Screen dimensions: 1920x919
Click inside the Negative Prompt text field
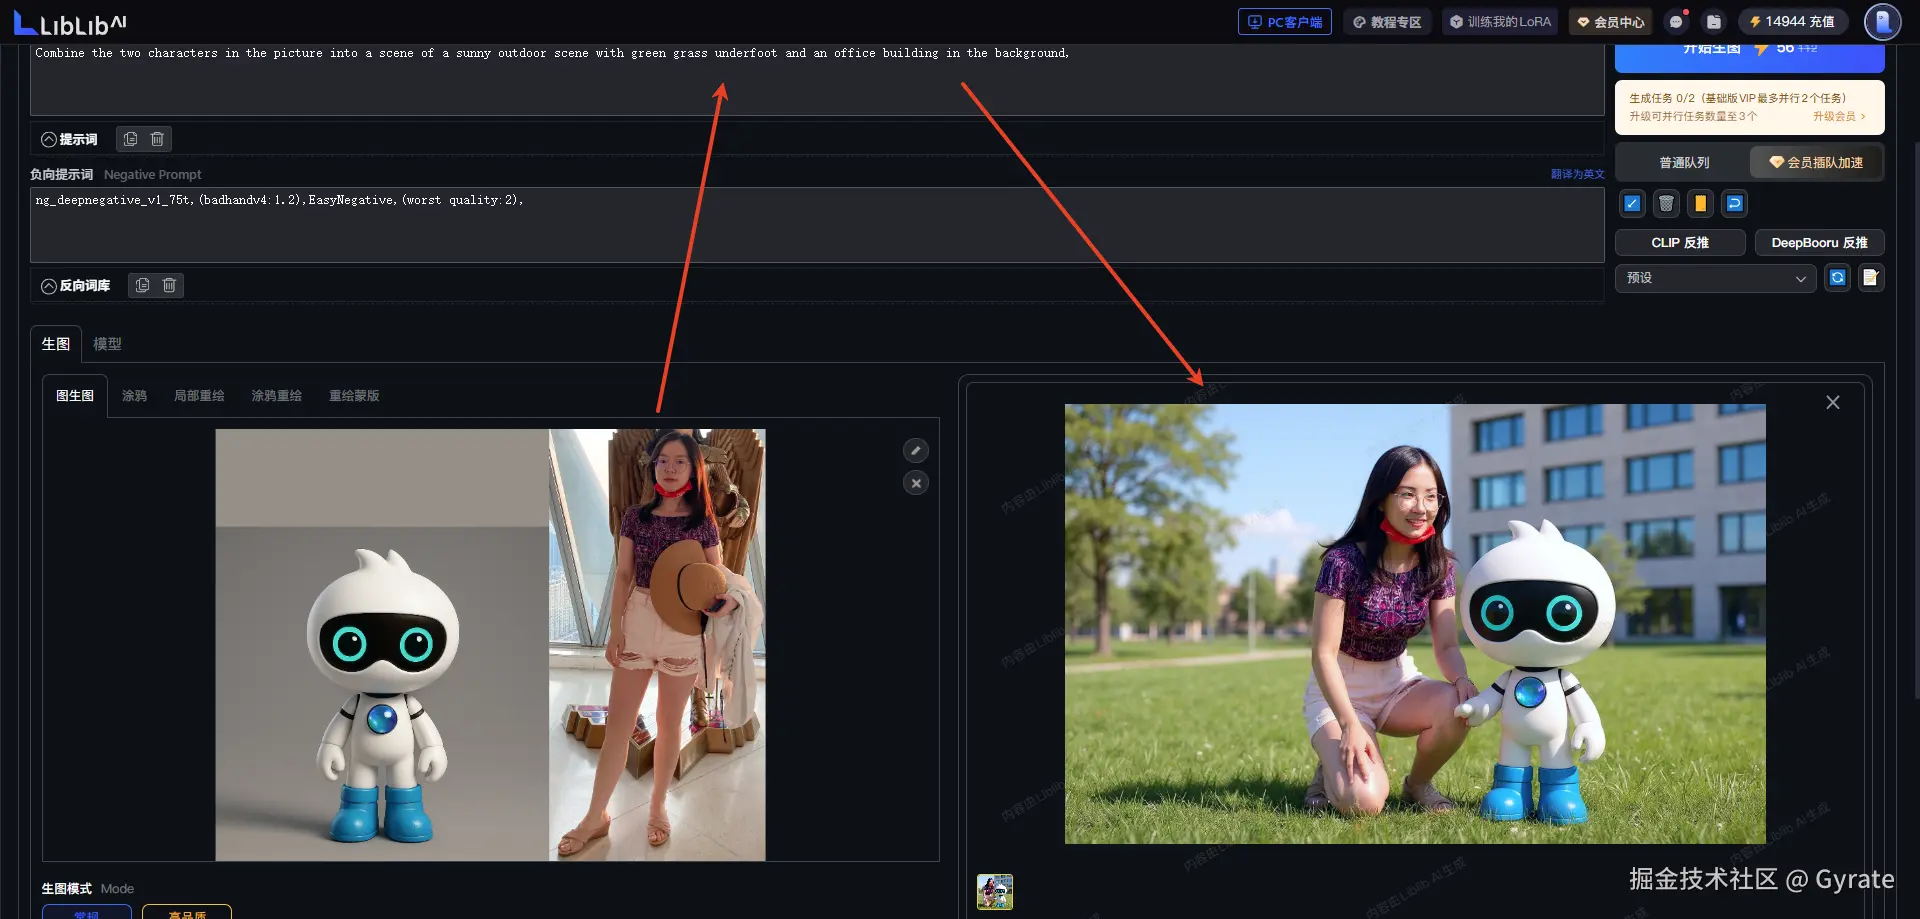point(816,226)
